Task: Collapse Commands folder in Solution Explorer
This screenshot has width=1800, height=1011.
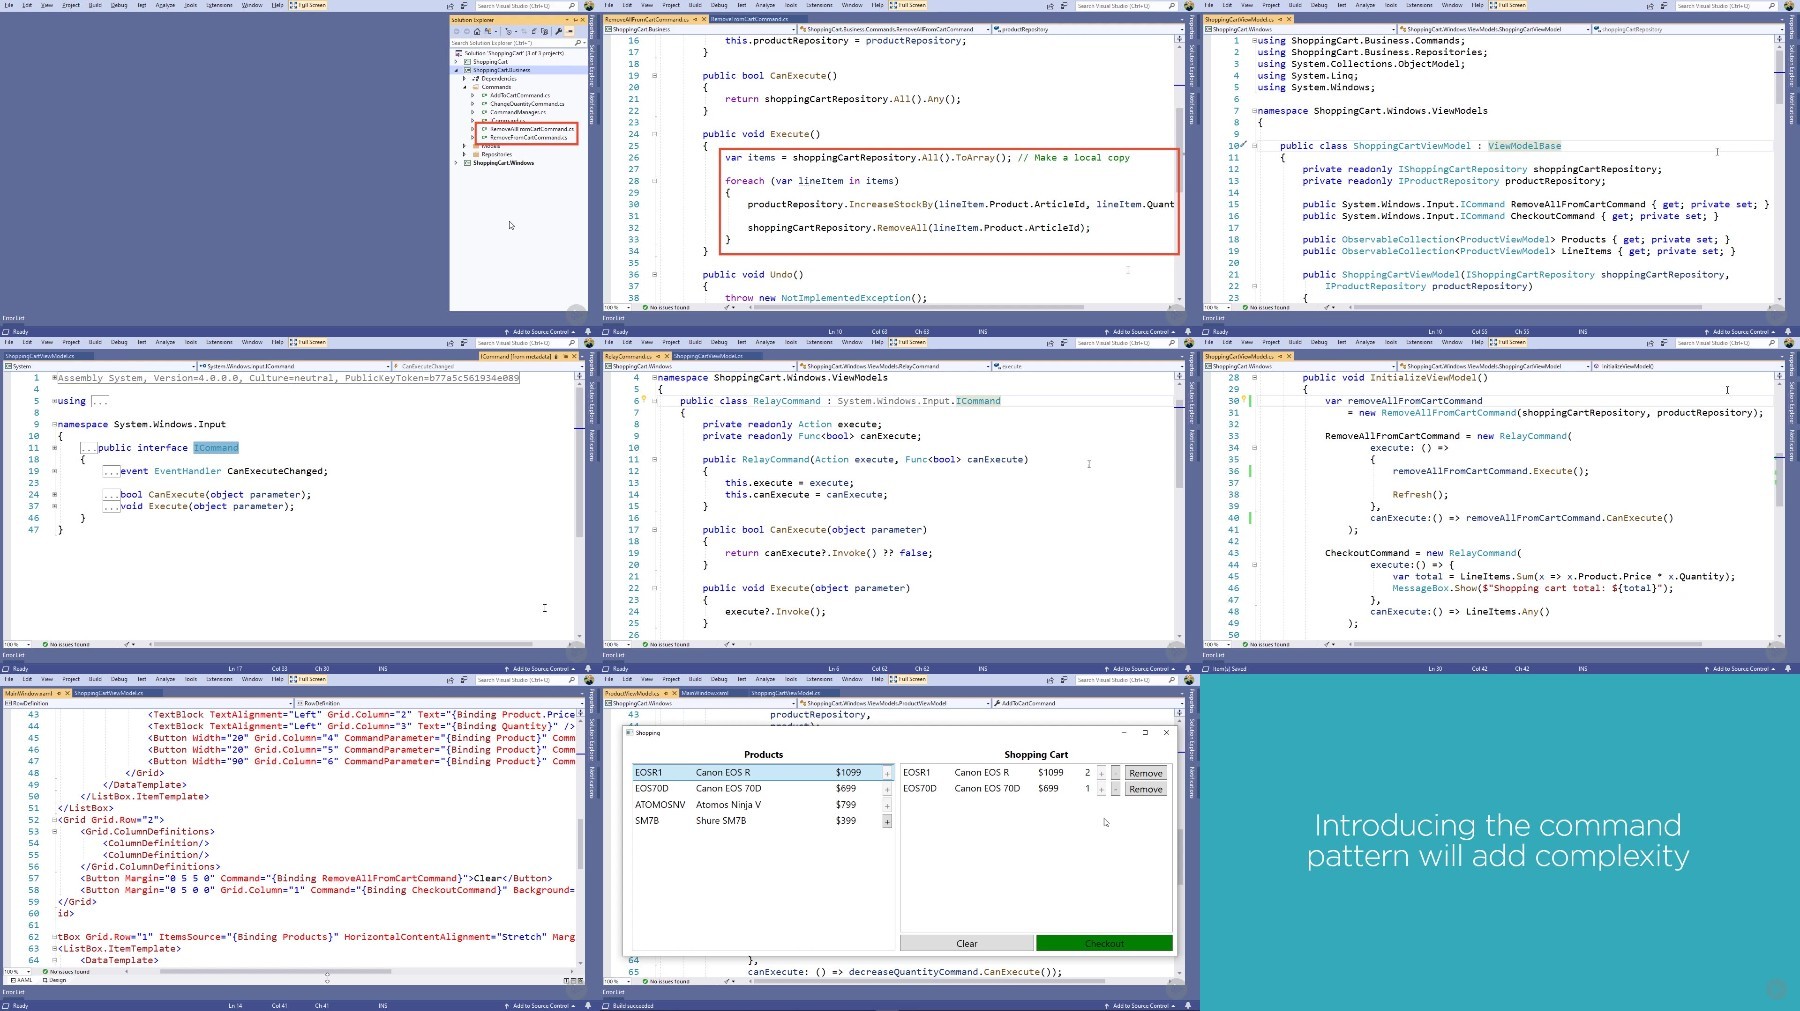Action: pos(465,87)
